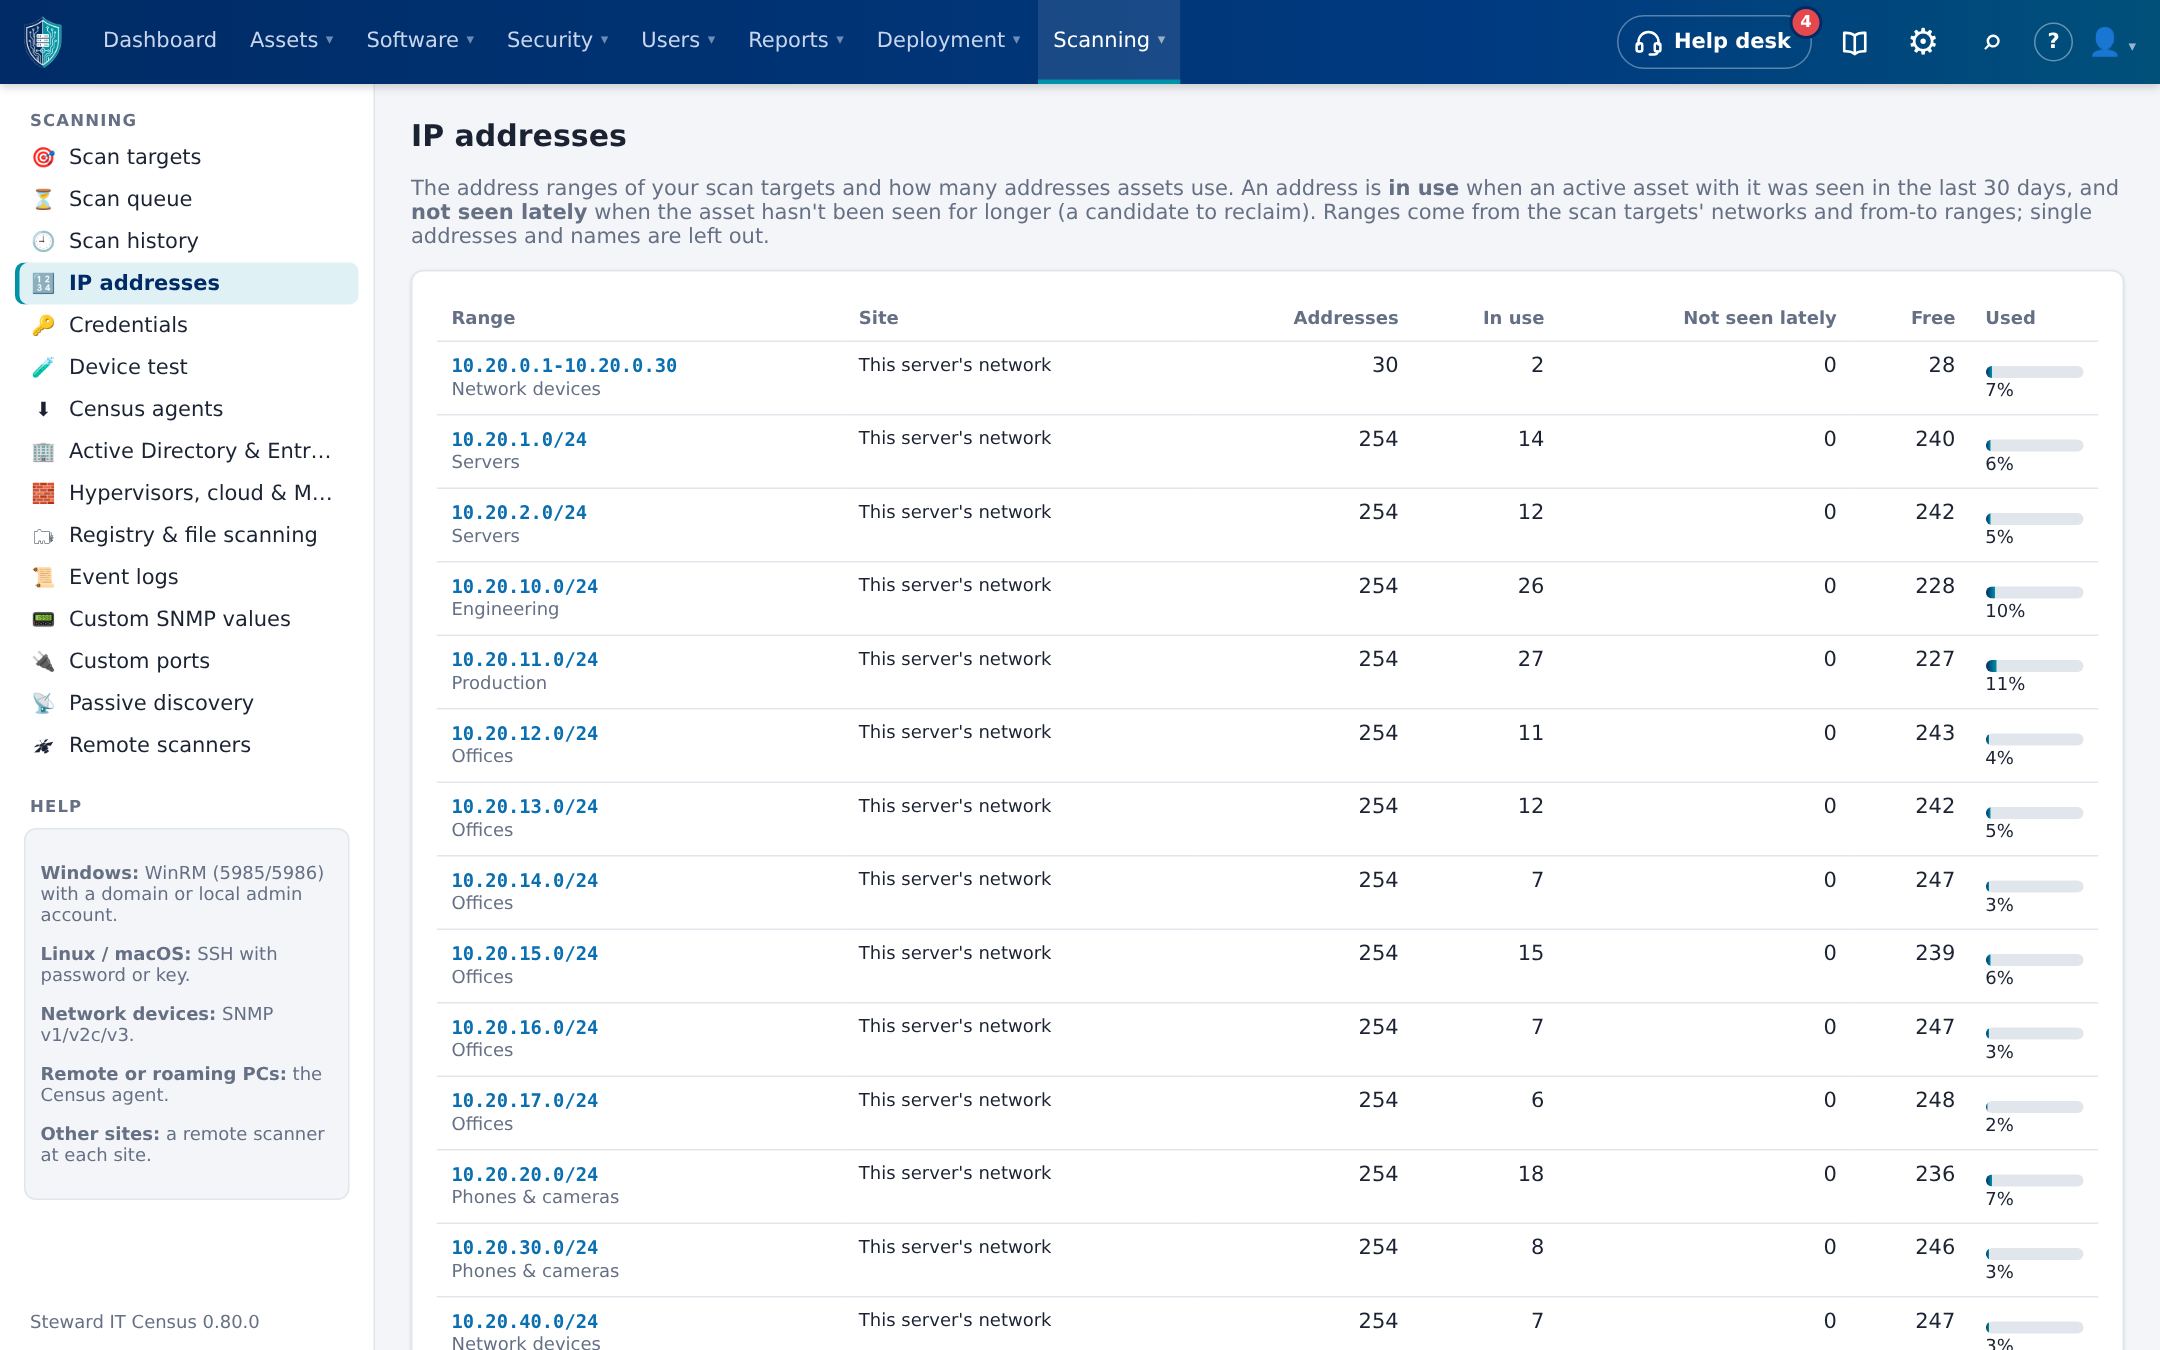Screen dimensions: 2160x1350
Task: Expand the Reports menu
Action: [796, 40]
